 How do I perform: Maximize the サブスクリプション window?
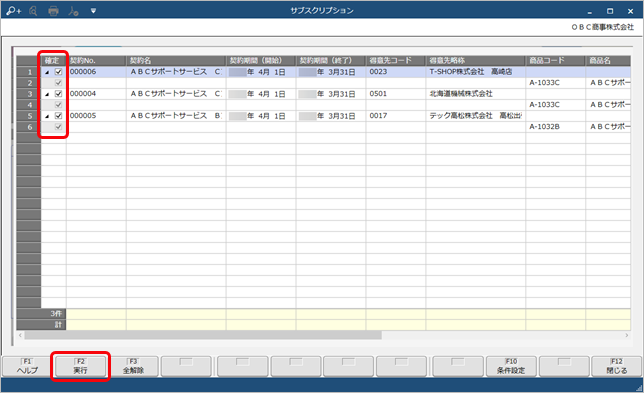pyautogui.click(x=610, y=11)
